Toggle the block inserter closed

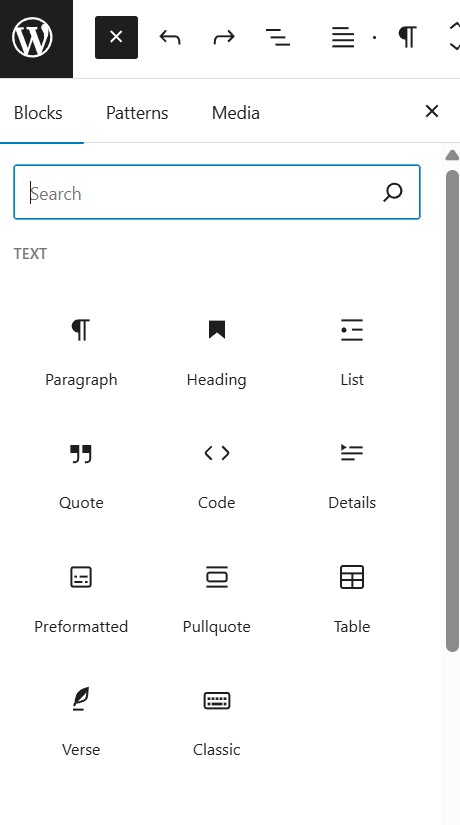pos(116,37)
